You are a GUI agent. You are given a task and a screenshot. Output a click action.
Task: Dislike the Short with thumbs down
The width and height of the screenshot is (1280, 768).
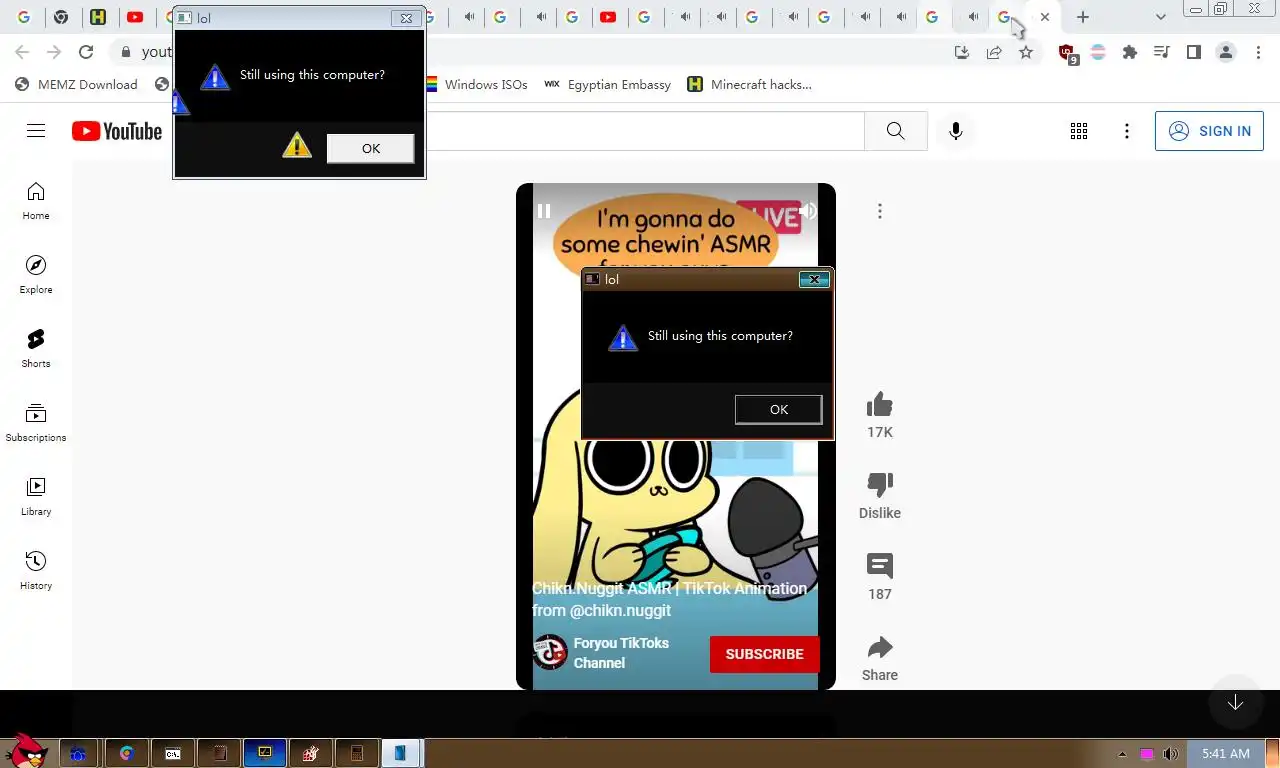(880, 485)
